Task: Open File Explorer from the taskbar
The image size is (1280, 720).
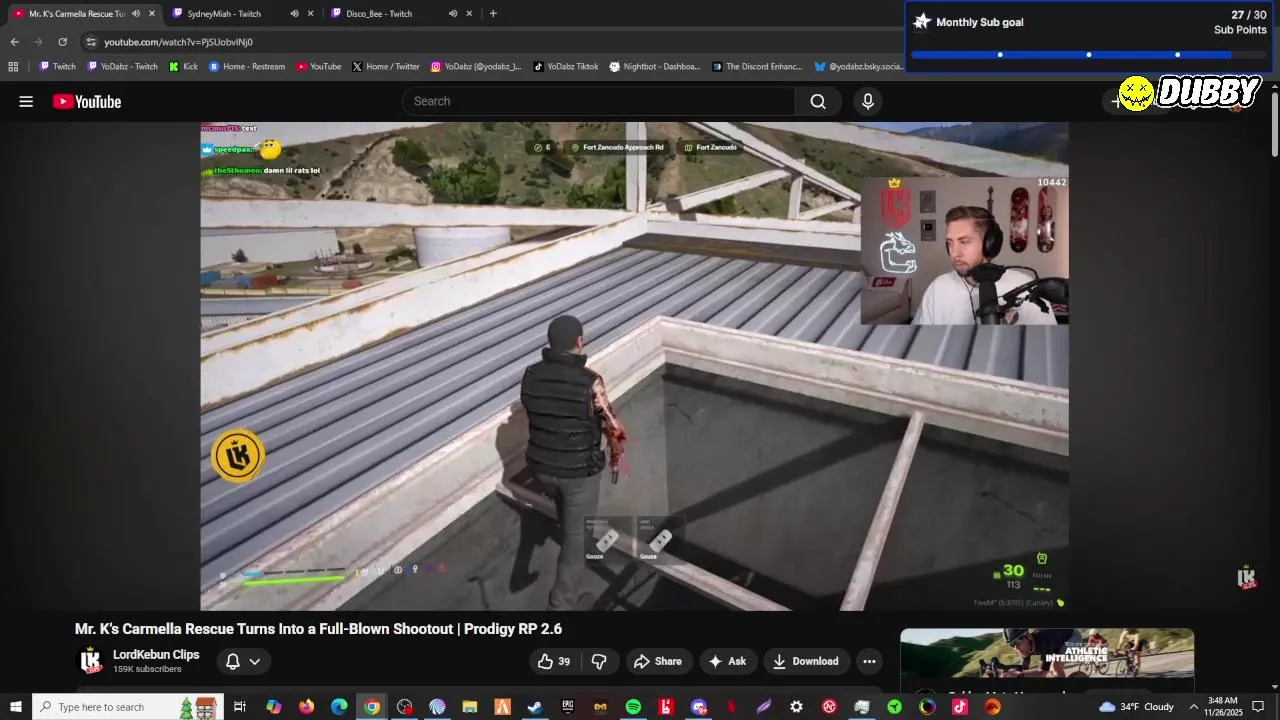Action: pos(470,707)
